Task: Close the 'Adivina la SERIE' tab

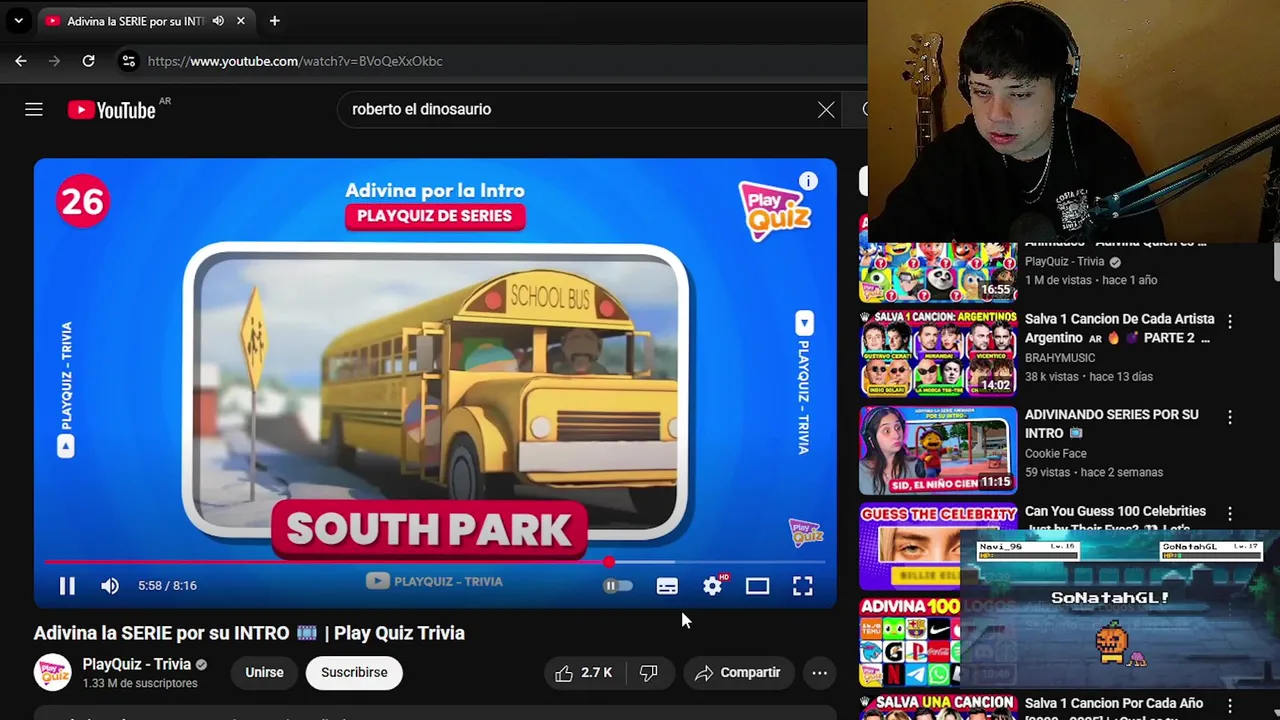Action: 241,21
